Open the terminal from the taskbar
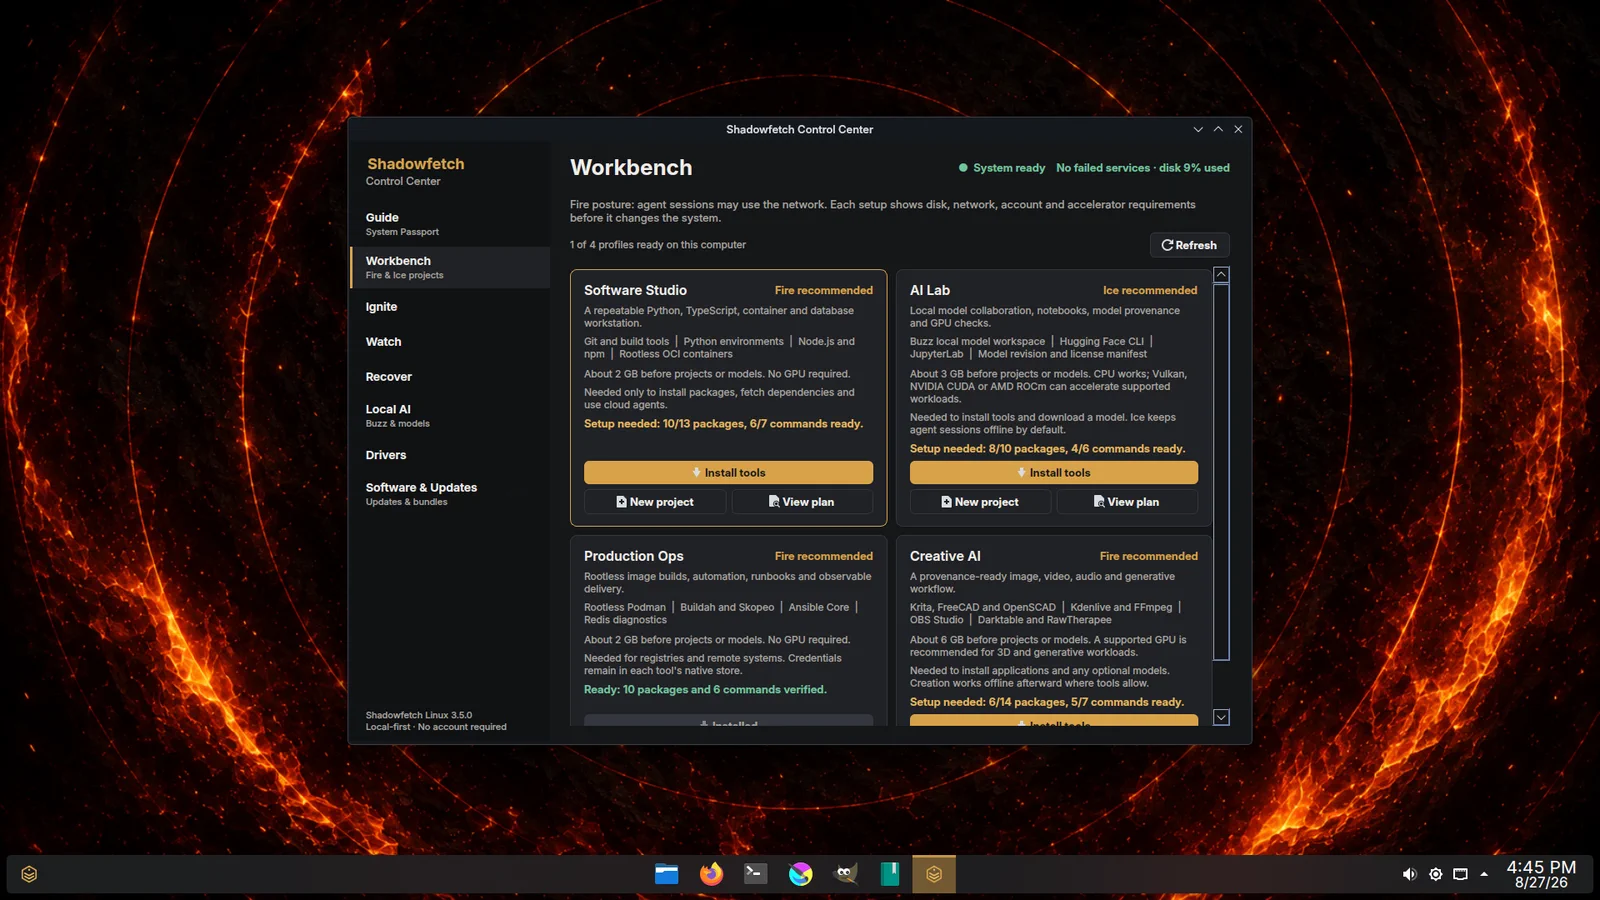 pos(756,874)
